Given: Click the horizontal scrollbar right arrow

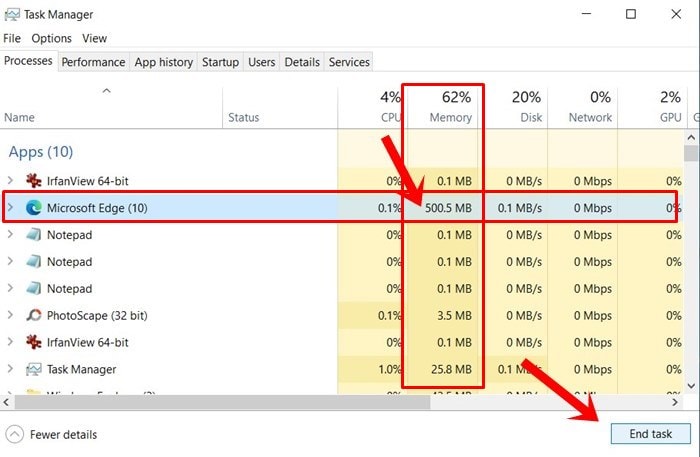Looking at the screenshot, I should pyautogui.click(x=675, y=402).
